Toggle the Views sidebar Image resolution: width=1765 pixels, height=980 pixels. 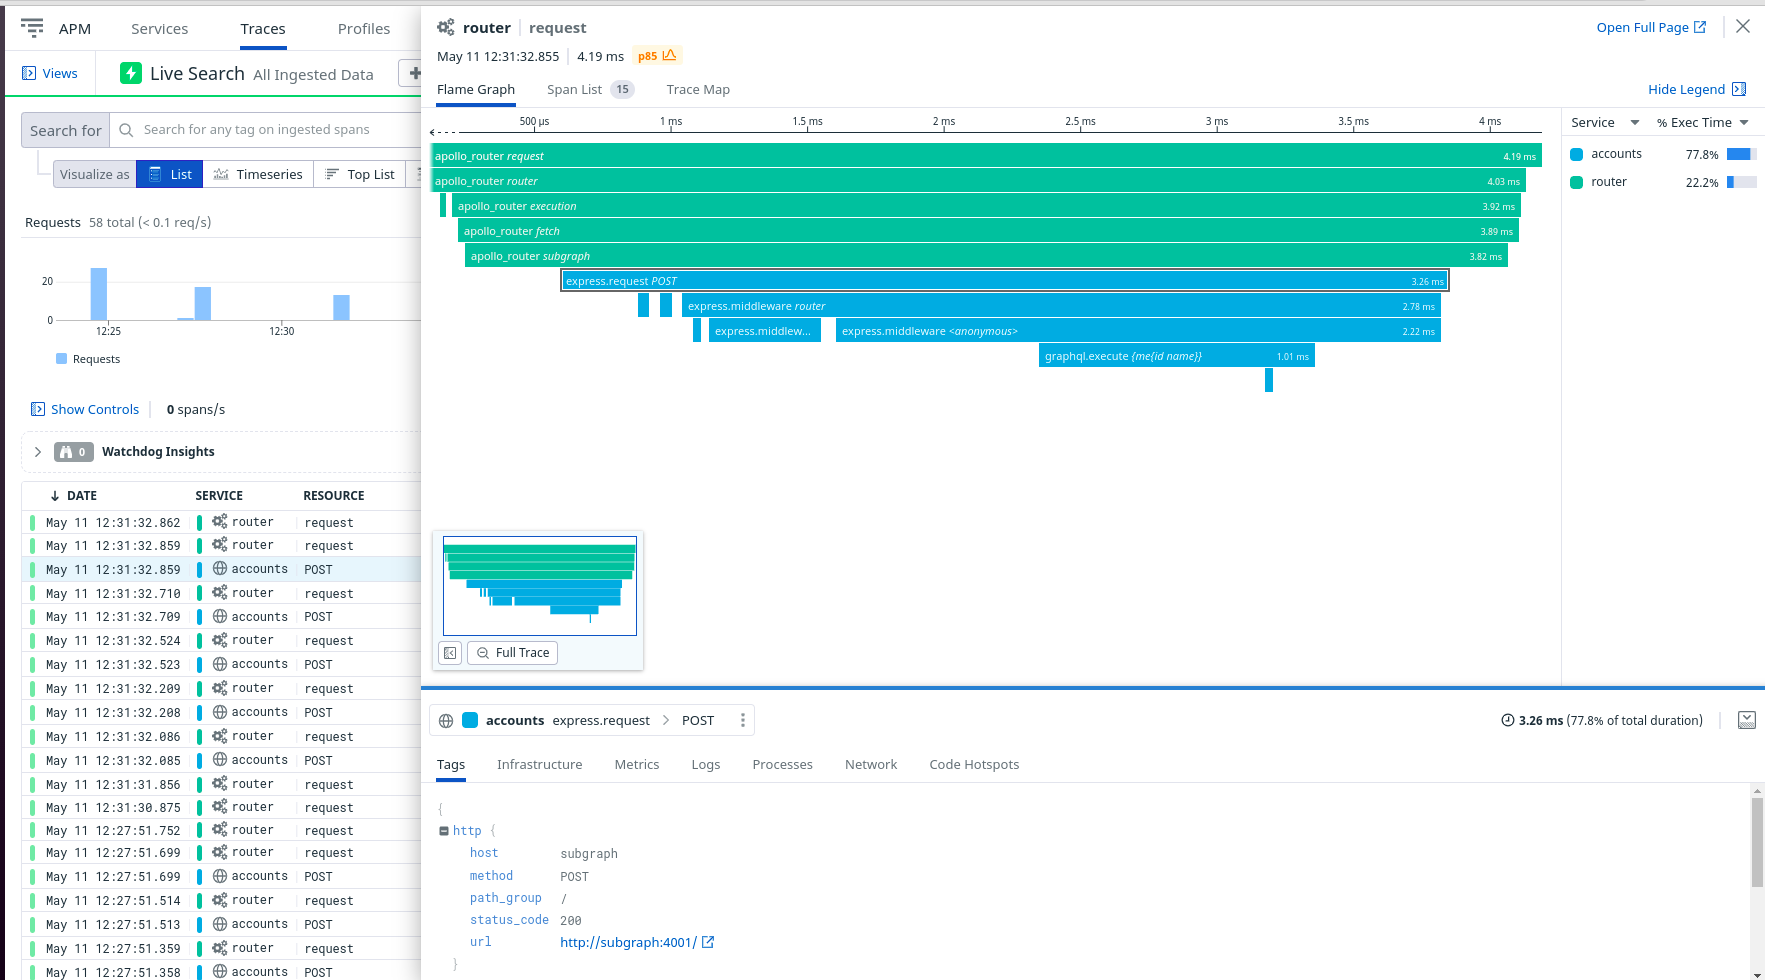(x=50, y=73)
